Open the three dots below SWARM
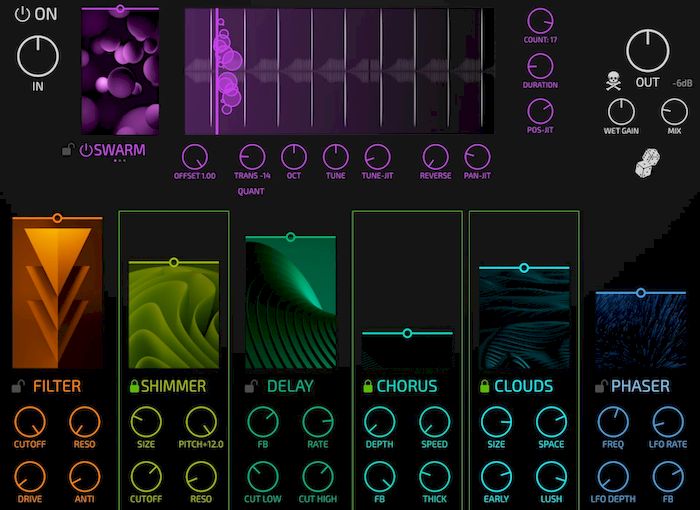The height and width of the screenshot is (510, 700). (120, 161)
